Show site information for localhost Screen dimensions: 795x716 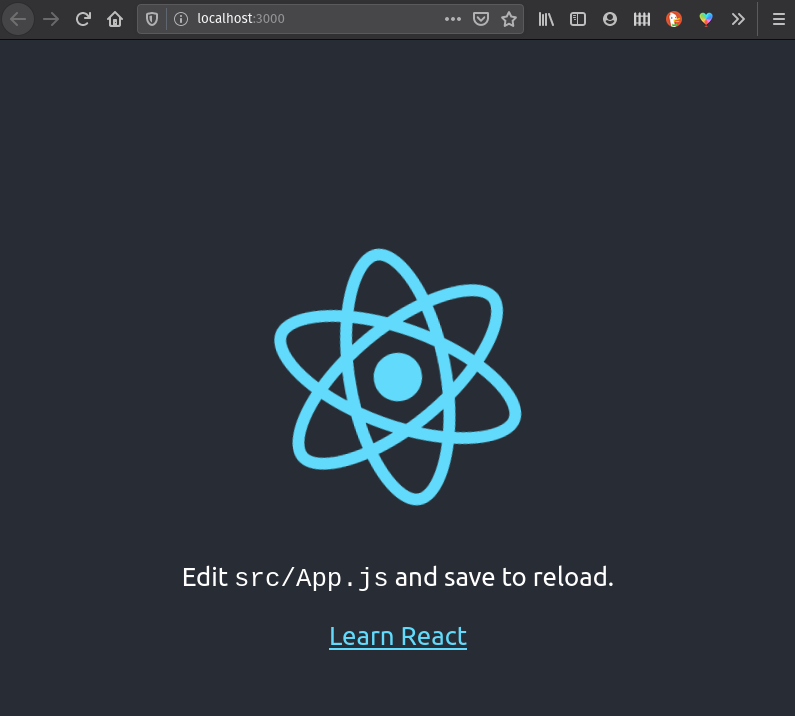click(x=181, y=19)
